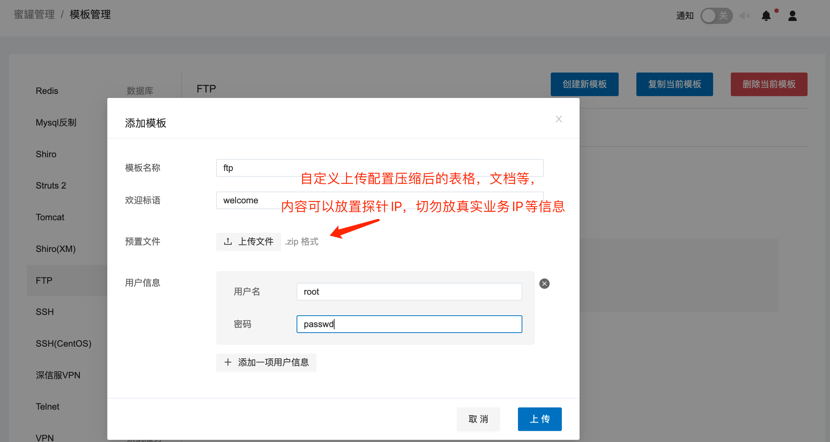This screenshot has height=442, width=830.
Task: Click 复制当前模板 button
Action: coord(674,84)
